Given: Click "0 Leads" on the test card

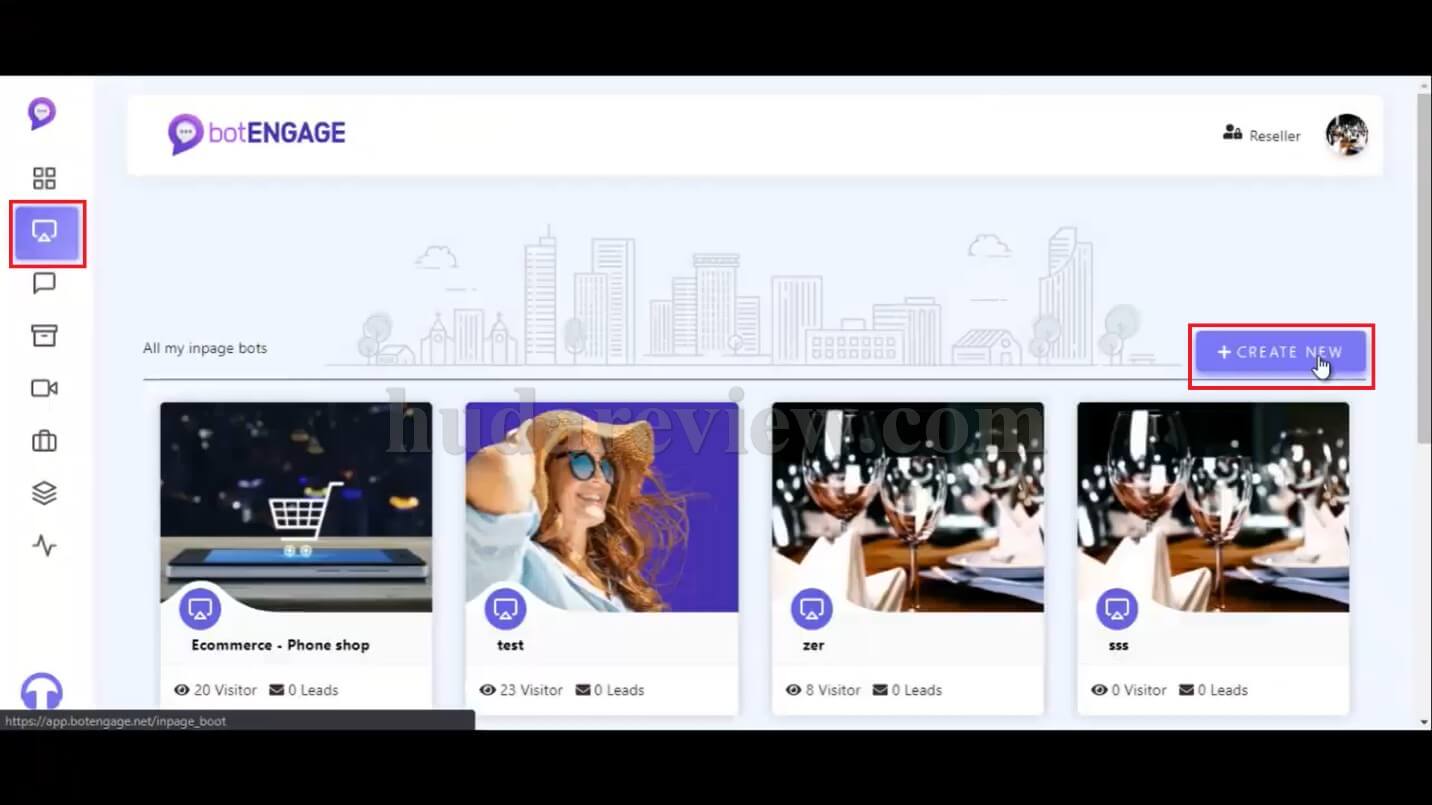Looking at the screenshot, I should tap(610, 690).
